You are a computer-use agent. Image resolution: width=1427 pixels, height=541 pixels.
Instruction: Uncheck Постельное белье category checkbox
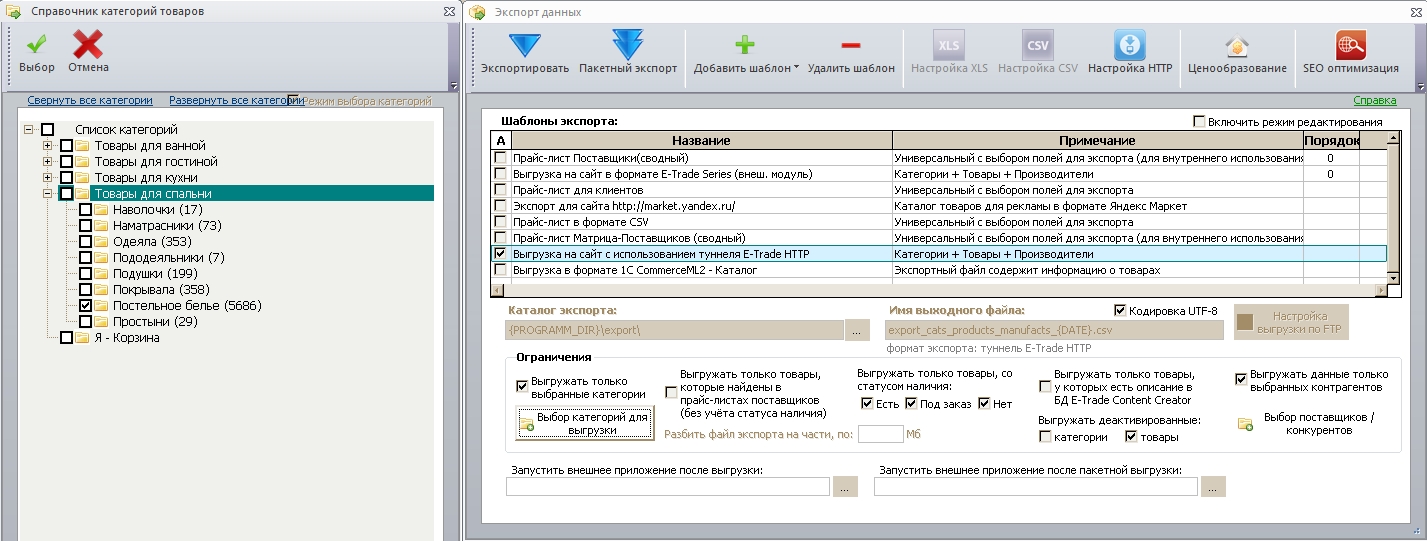(x=85, y=306)
